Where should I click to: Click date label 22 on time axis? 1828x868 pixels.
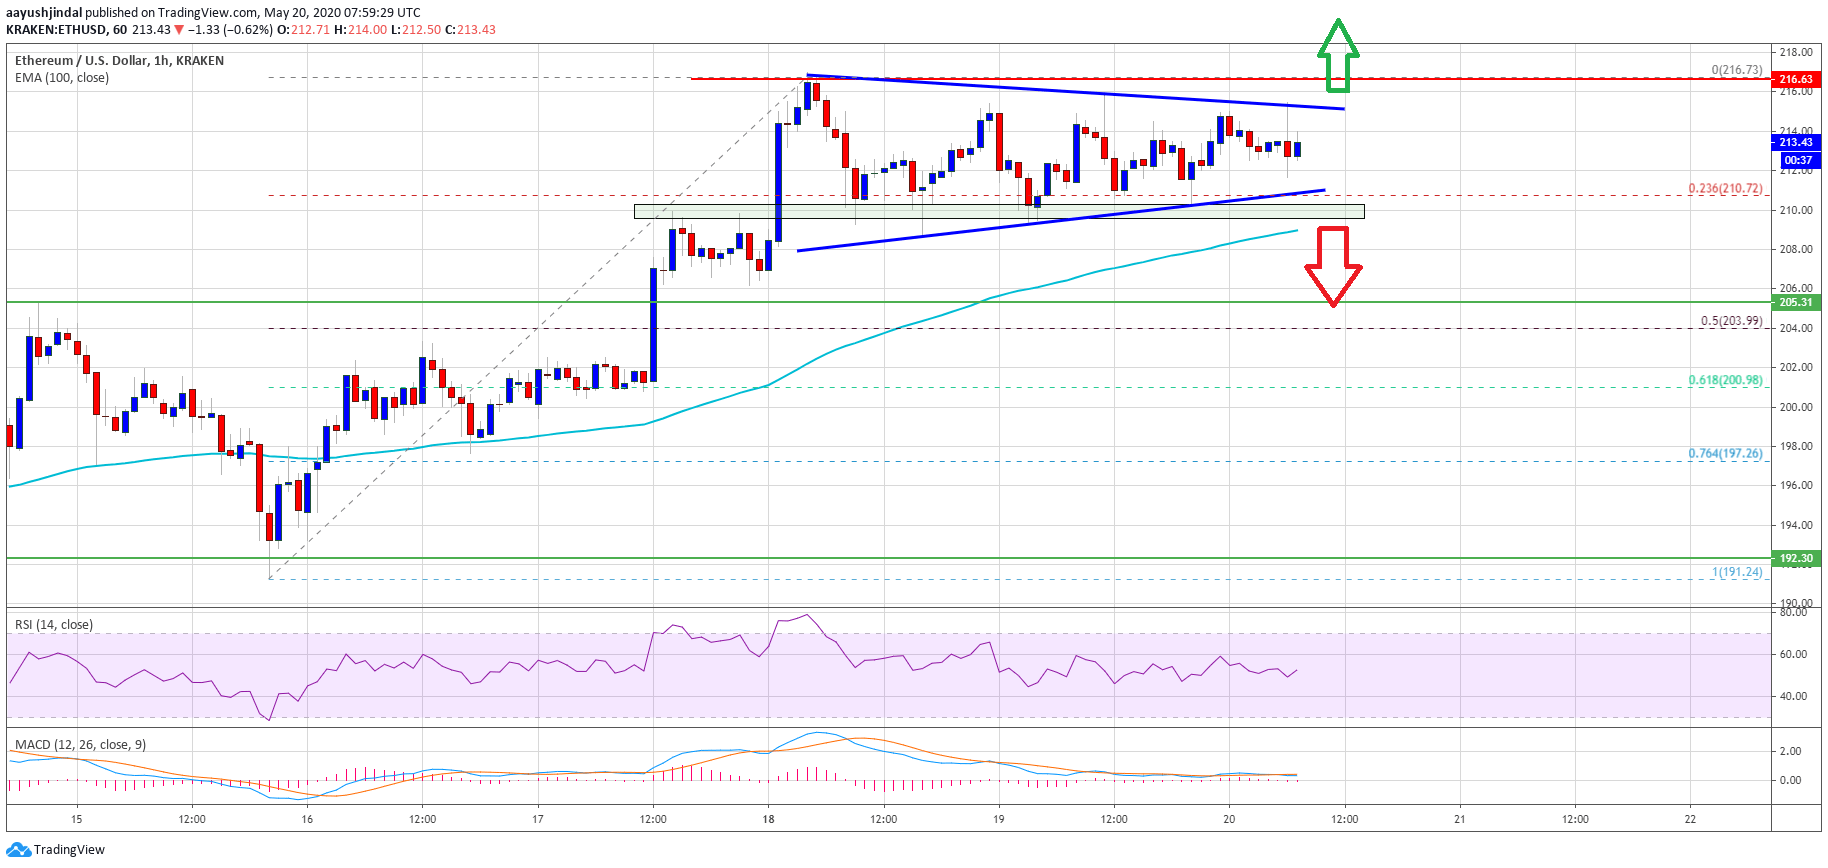[1690, 819]
